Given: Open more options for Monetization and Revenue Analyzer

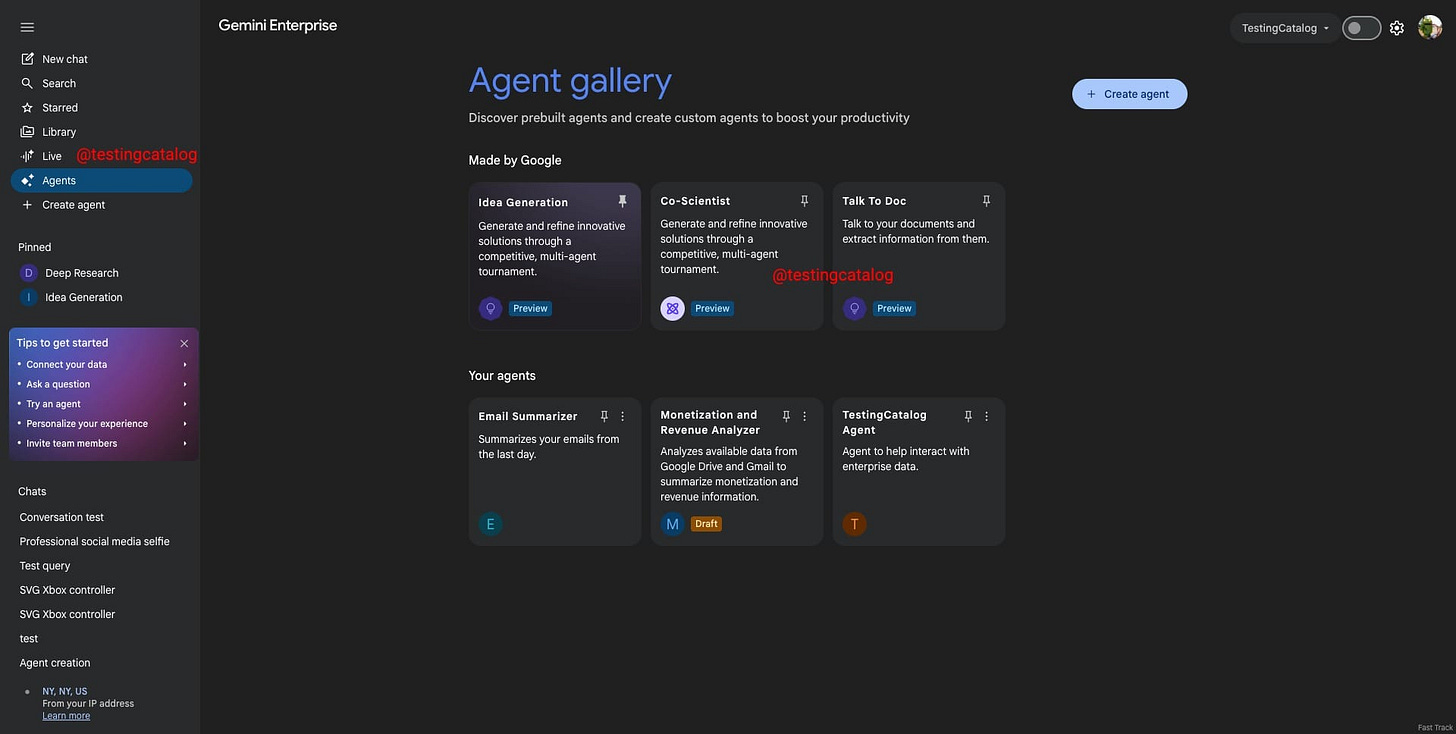Looking at the screenshot, I should [x=805, y=416].
